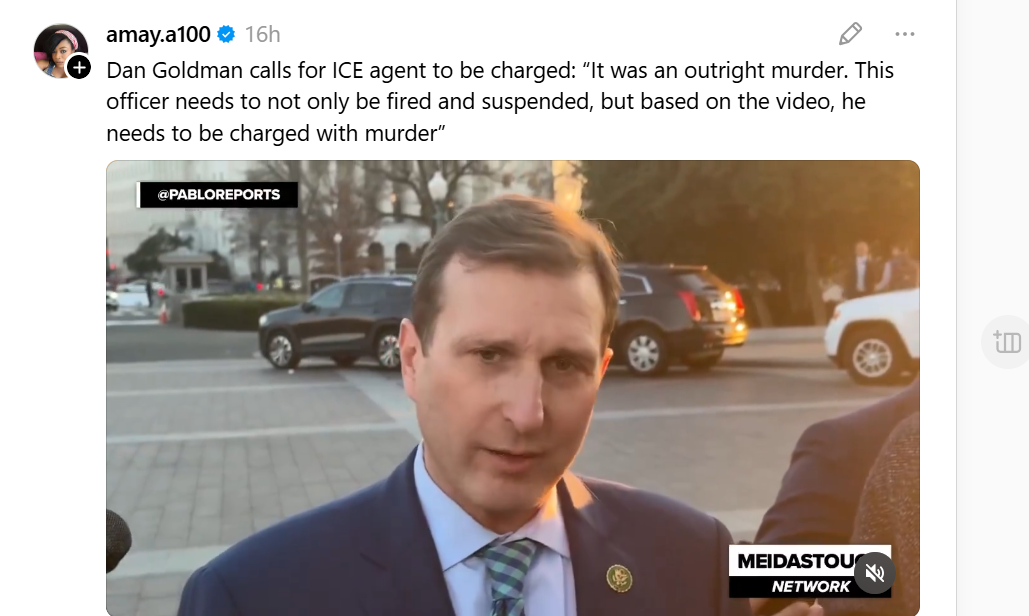
Task: Click the quoted line "needs to be charged with murder"
Action: (x=272, y=133)
